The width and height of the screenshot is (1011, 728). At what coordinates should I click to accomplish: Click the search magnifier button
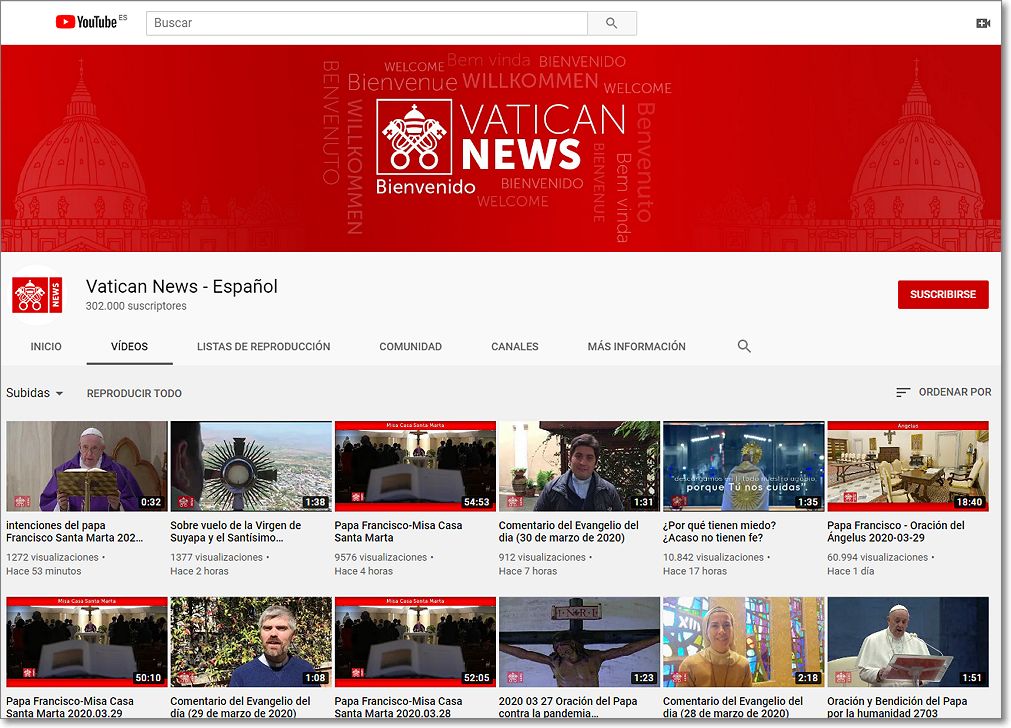(612, 23)
